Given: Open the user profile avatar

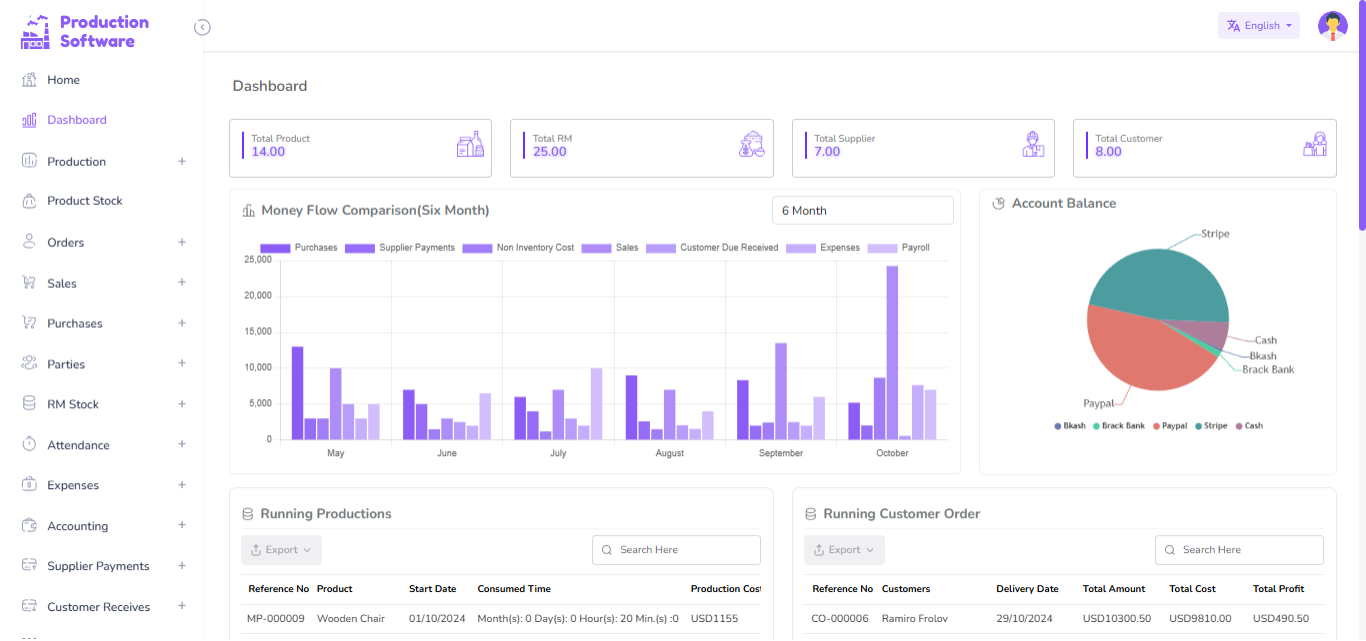Looking at the screenshot, I should [1332, 26].
